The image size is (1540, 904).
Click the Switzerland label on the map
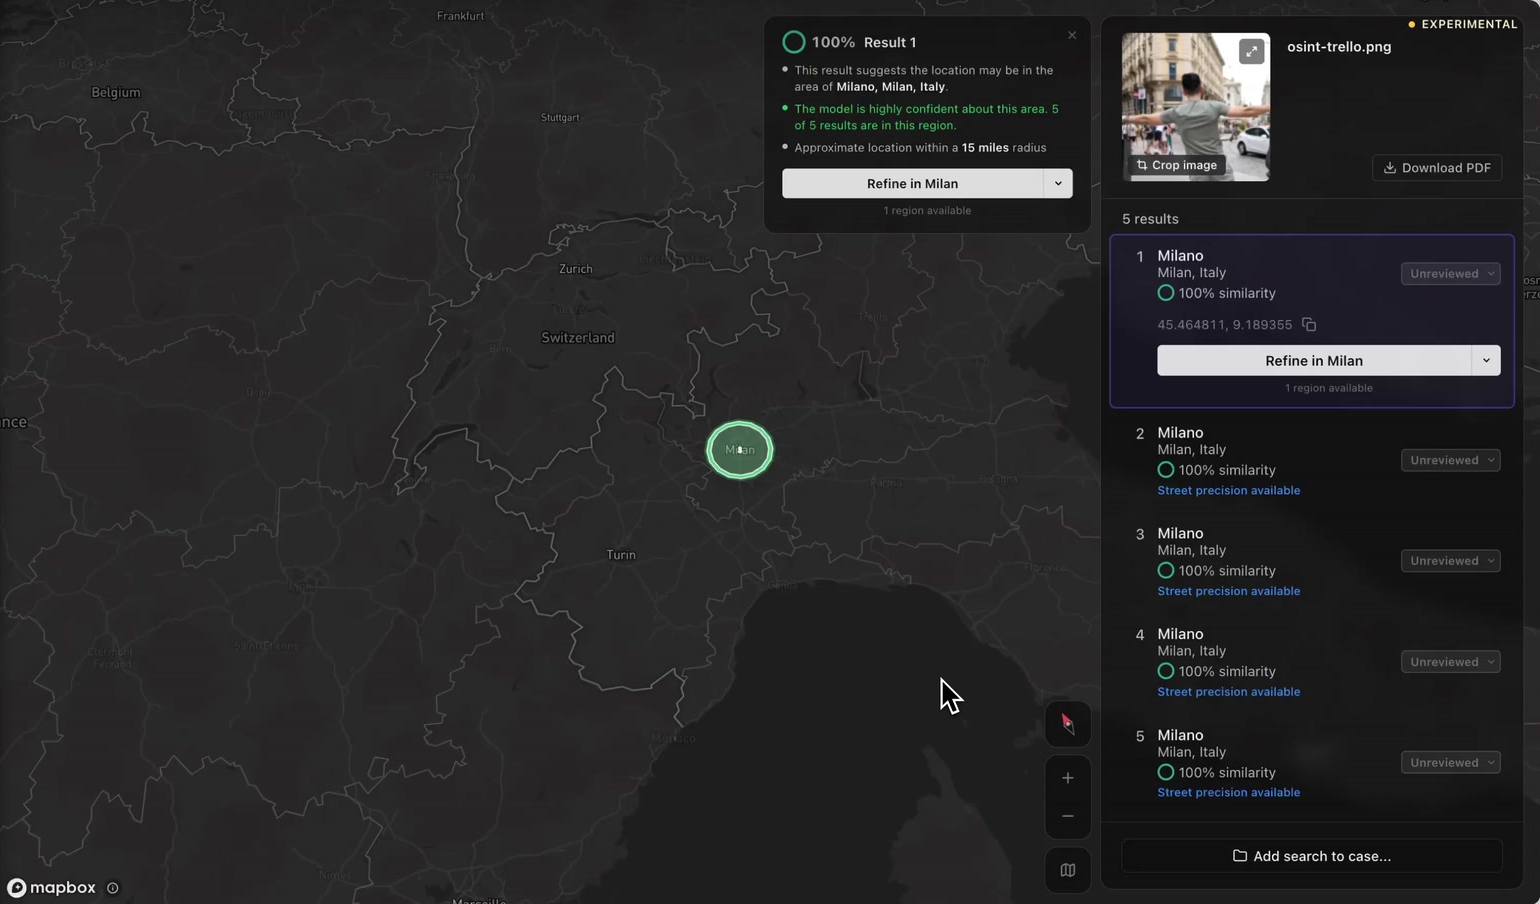click(x=578, y=338)
